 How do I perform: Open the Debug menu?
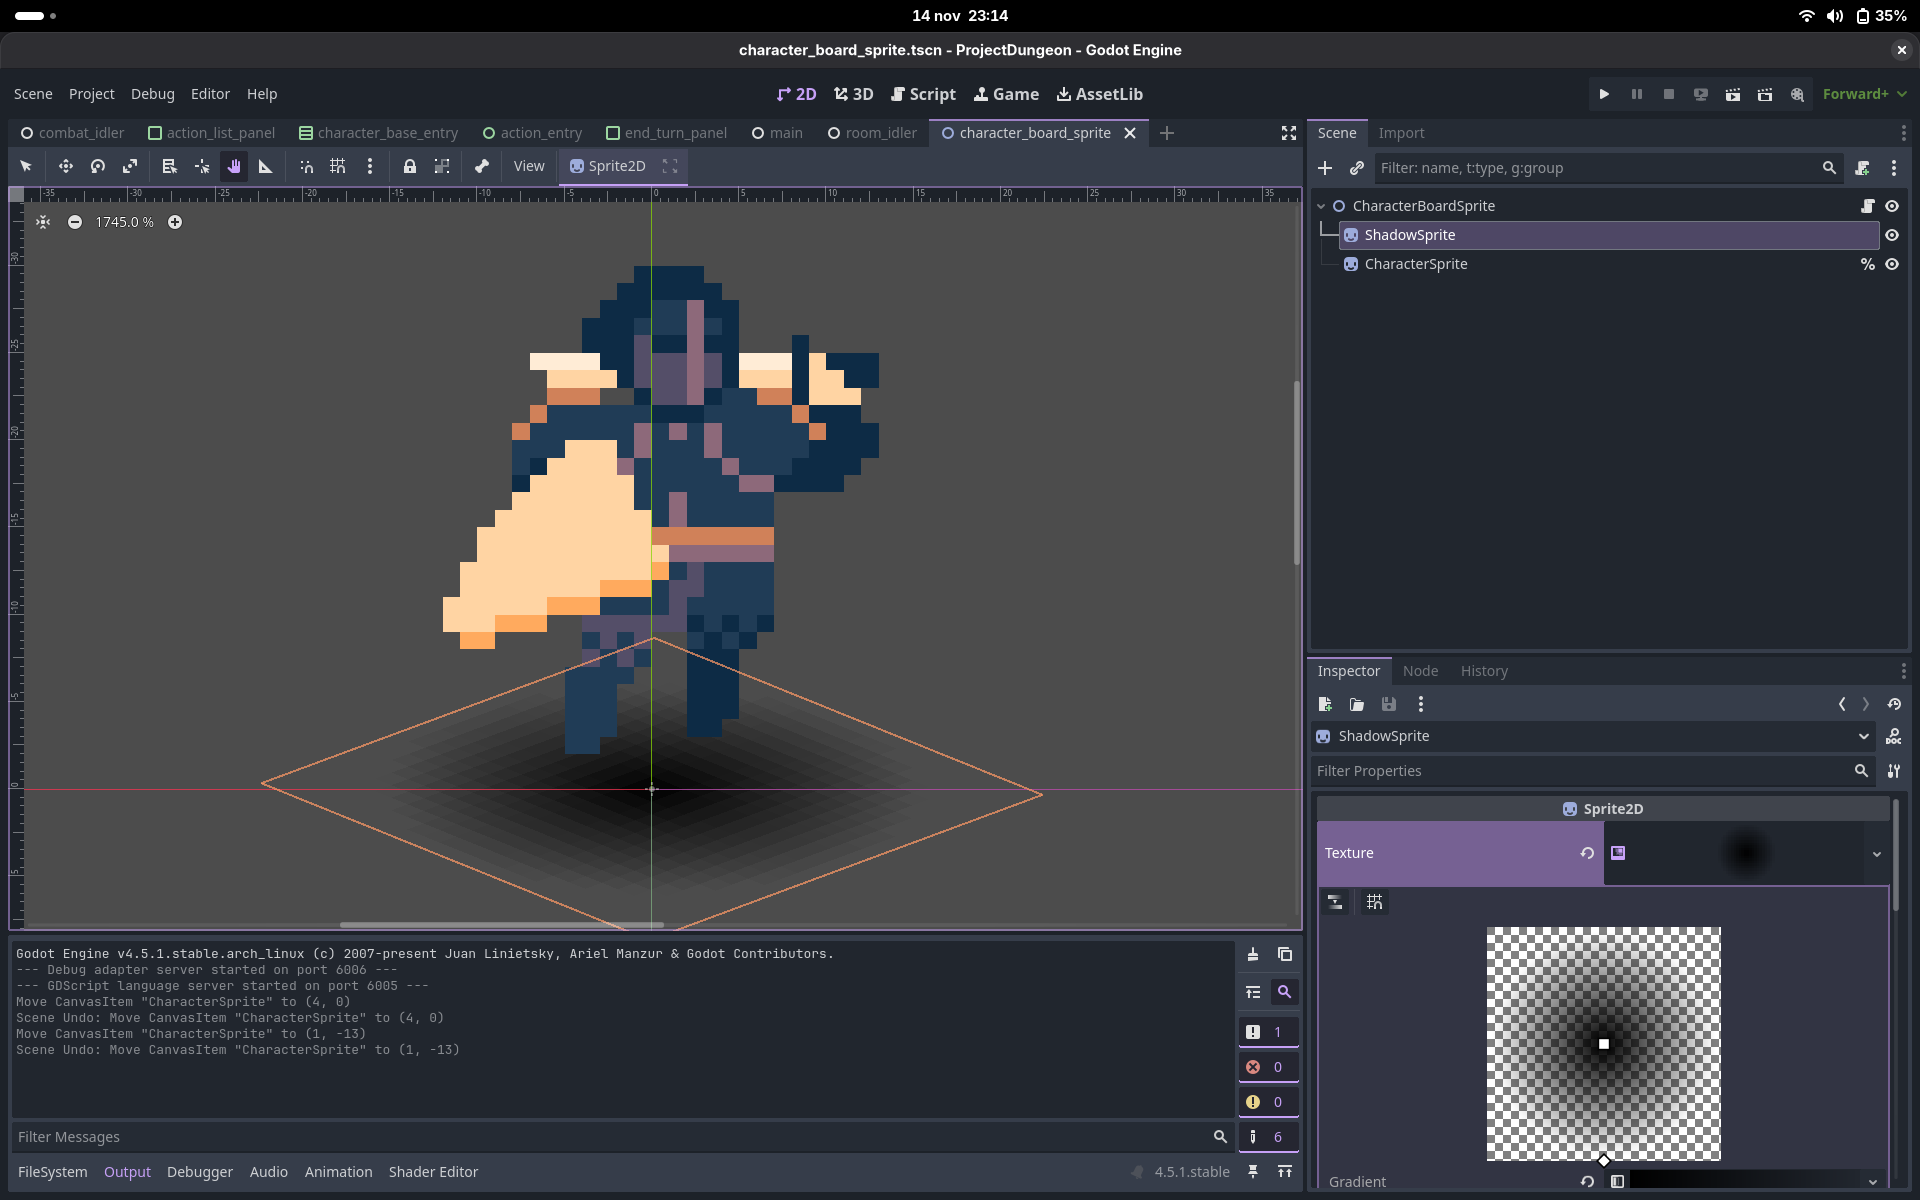152,94
